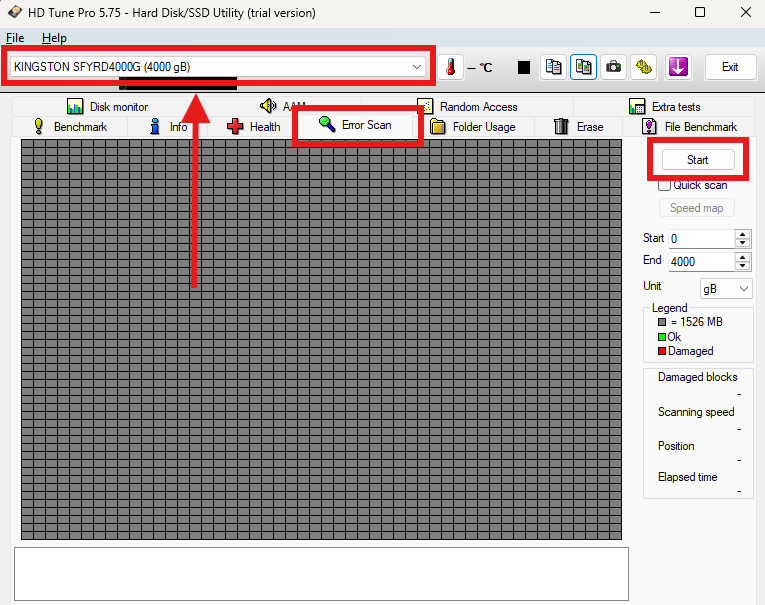Click the Exit button
This screenshot has height=605, width=765.
tap(730, 67)
